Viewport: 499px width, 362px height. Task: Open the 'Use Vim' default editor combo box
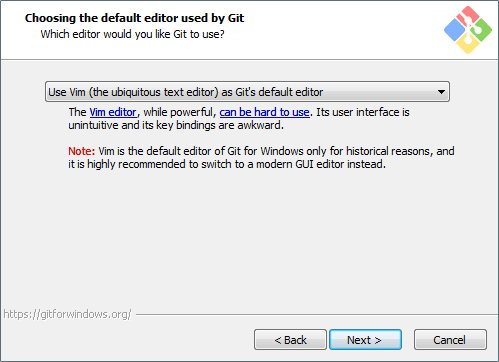pos(247,92)
